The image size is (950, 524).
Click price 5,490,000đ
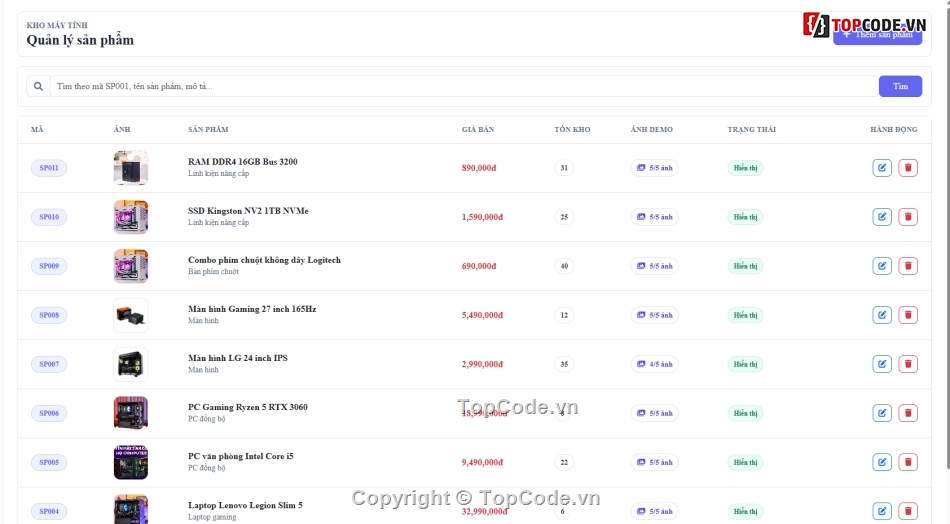point(482,315)
